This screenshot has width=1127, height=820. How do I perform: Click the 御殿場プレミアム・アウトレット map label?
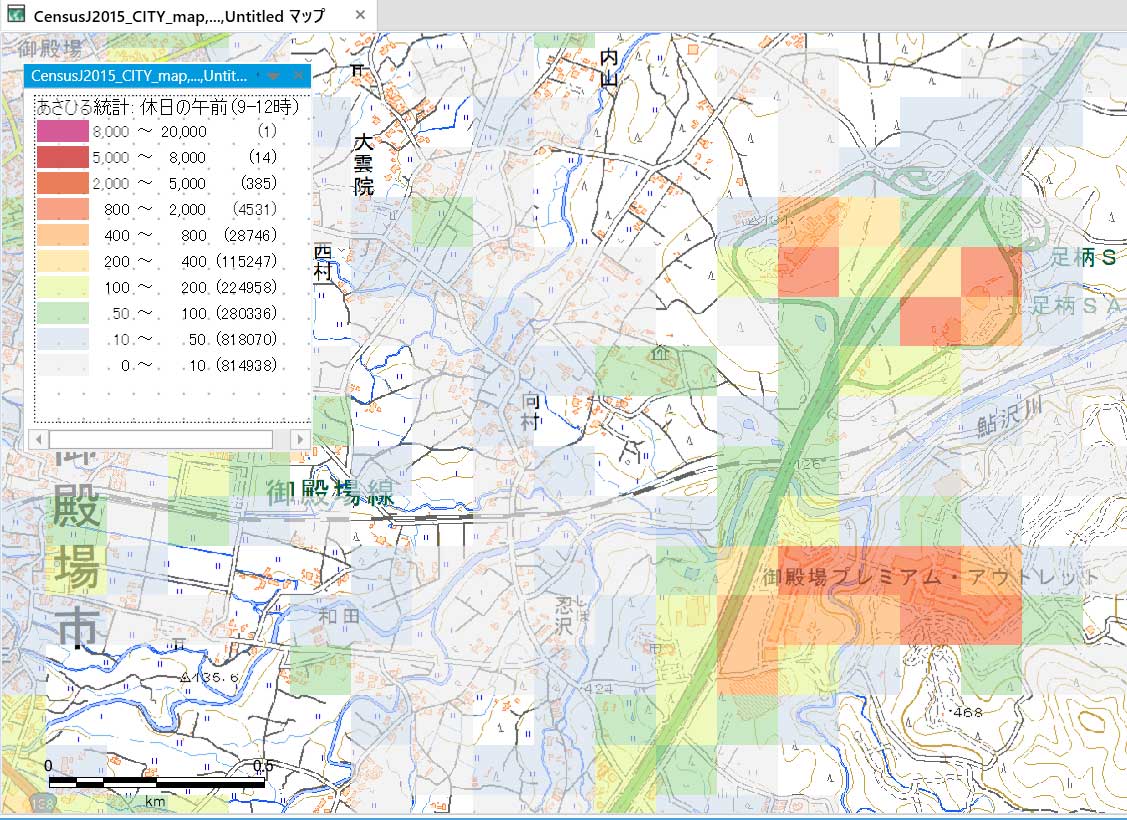[930, 578]
